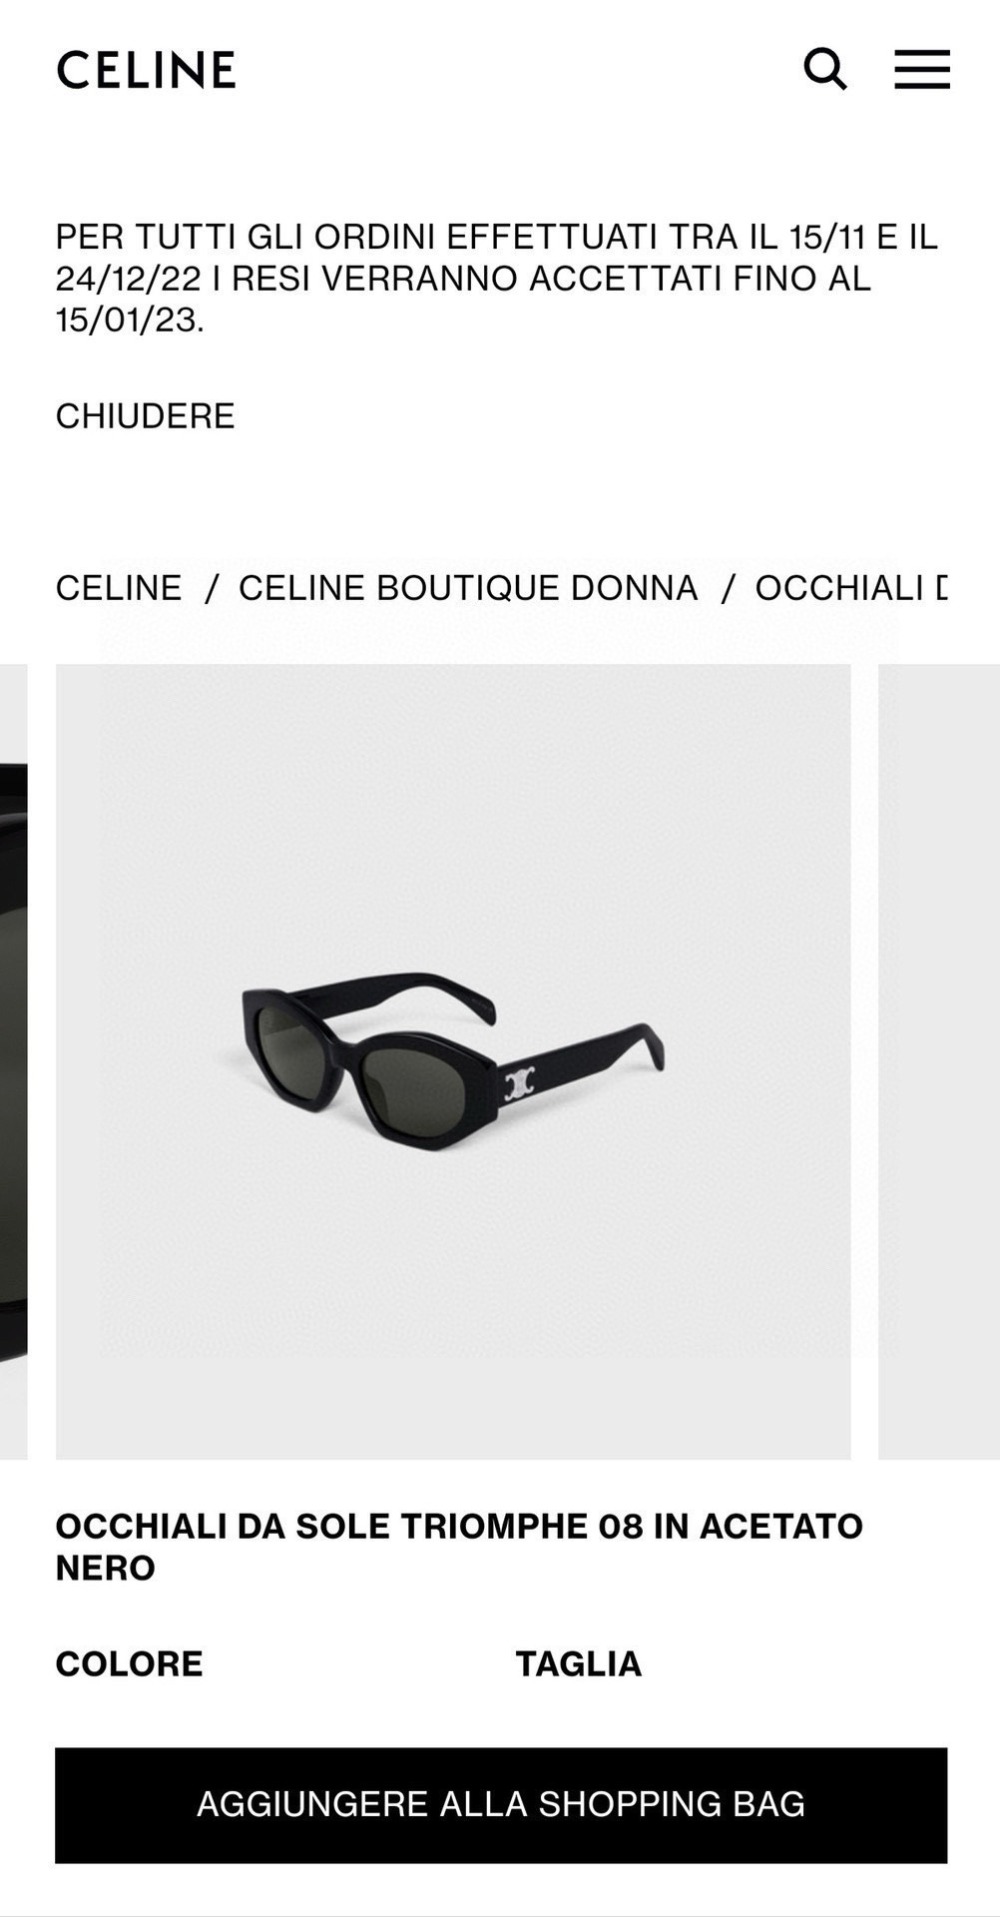The width and height of the screenshot is (1000, 1917).
Task: Click the 15/01/23 date in the notice
Action: tap(129, 321)
